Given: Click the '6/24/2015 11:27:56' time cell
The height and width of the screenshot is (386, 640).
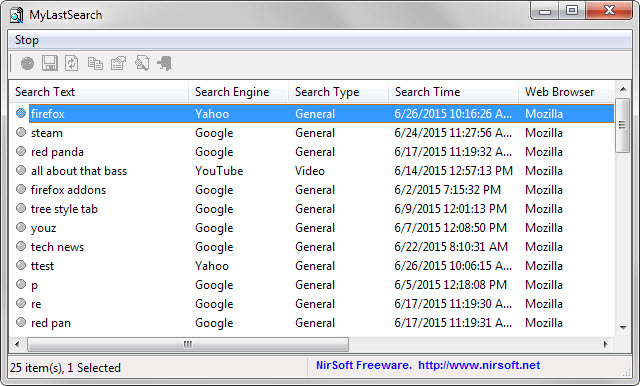Looking at the screenshot, I should point(453,133).
